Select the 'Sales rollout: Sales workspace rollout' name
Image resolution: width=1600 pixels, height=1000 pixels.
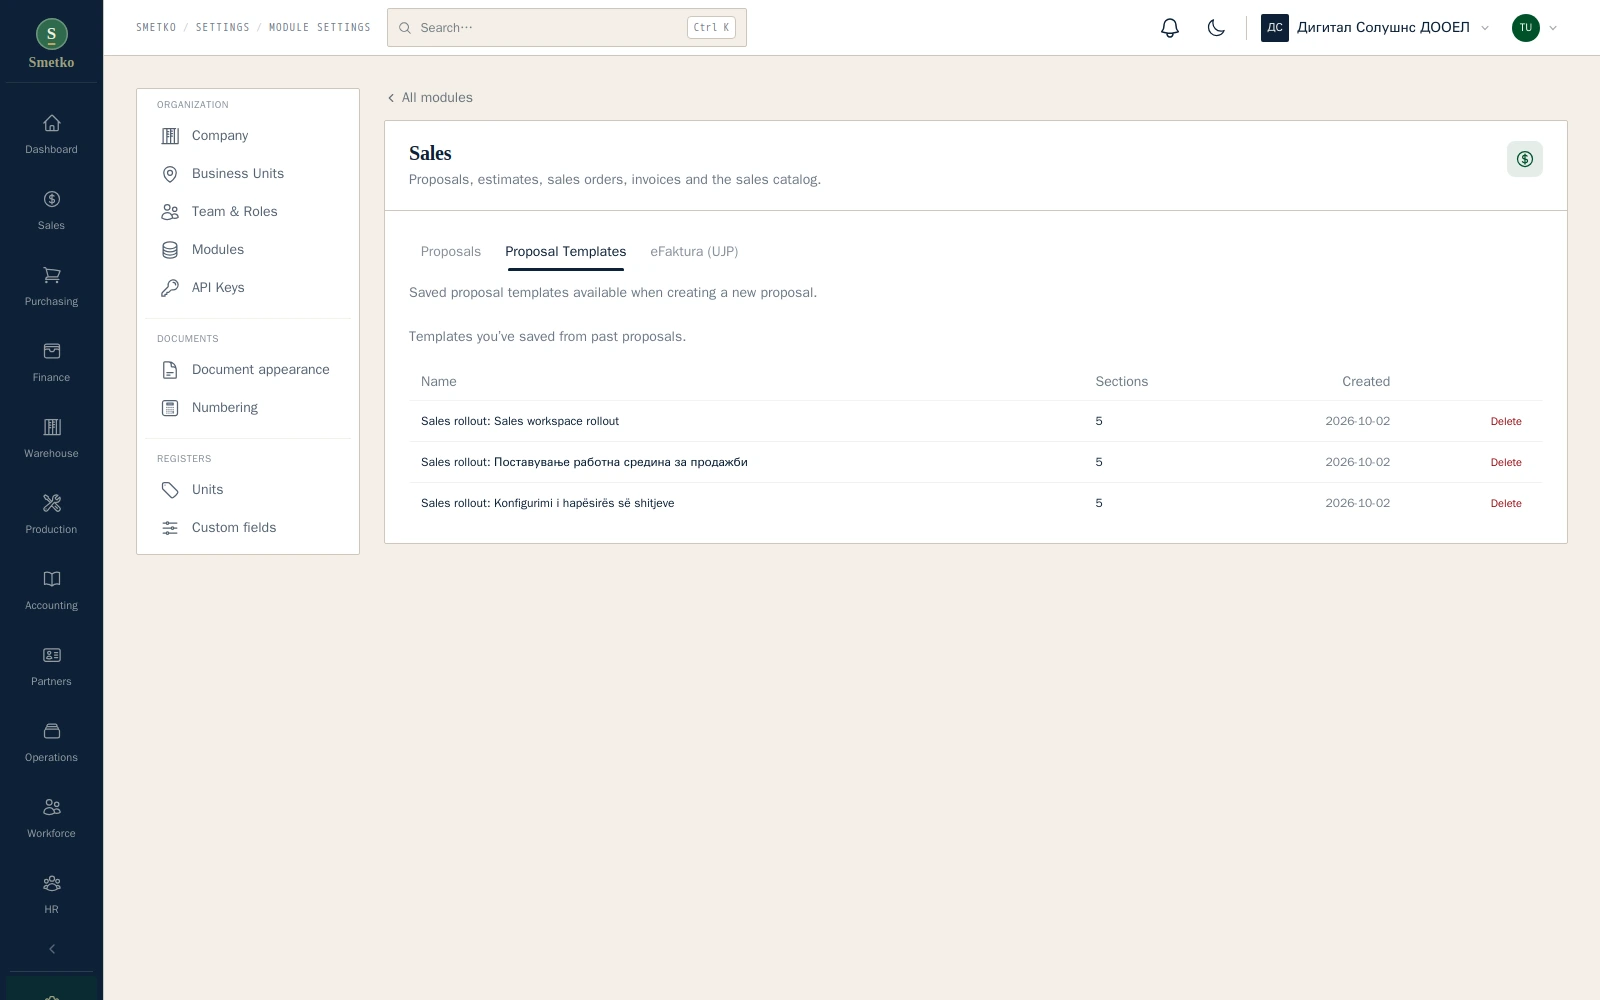(x=520, y=421)
